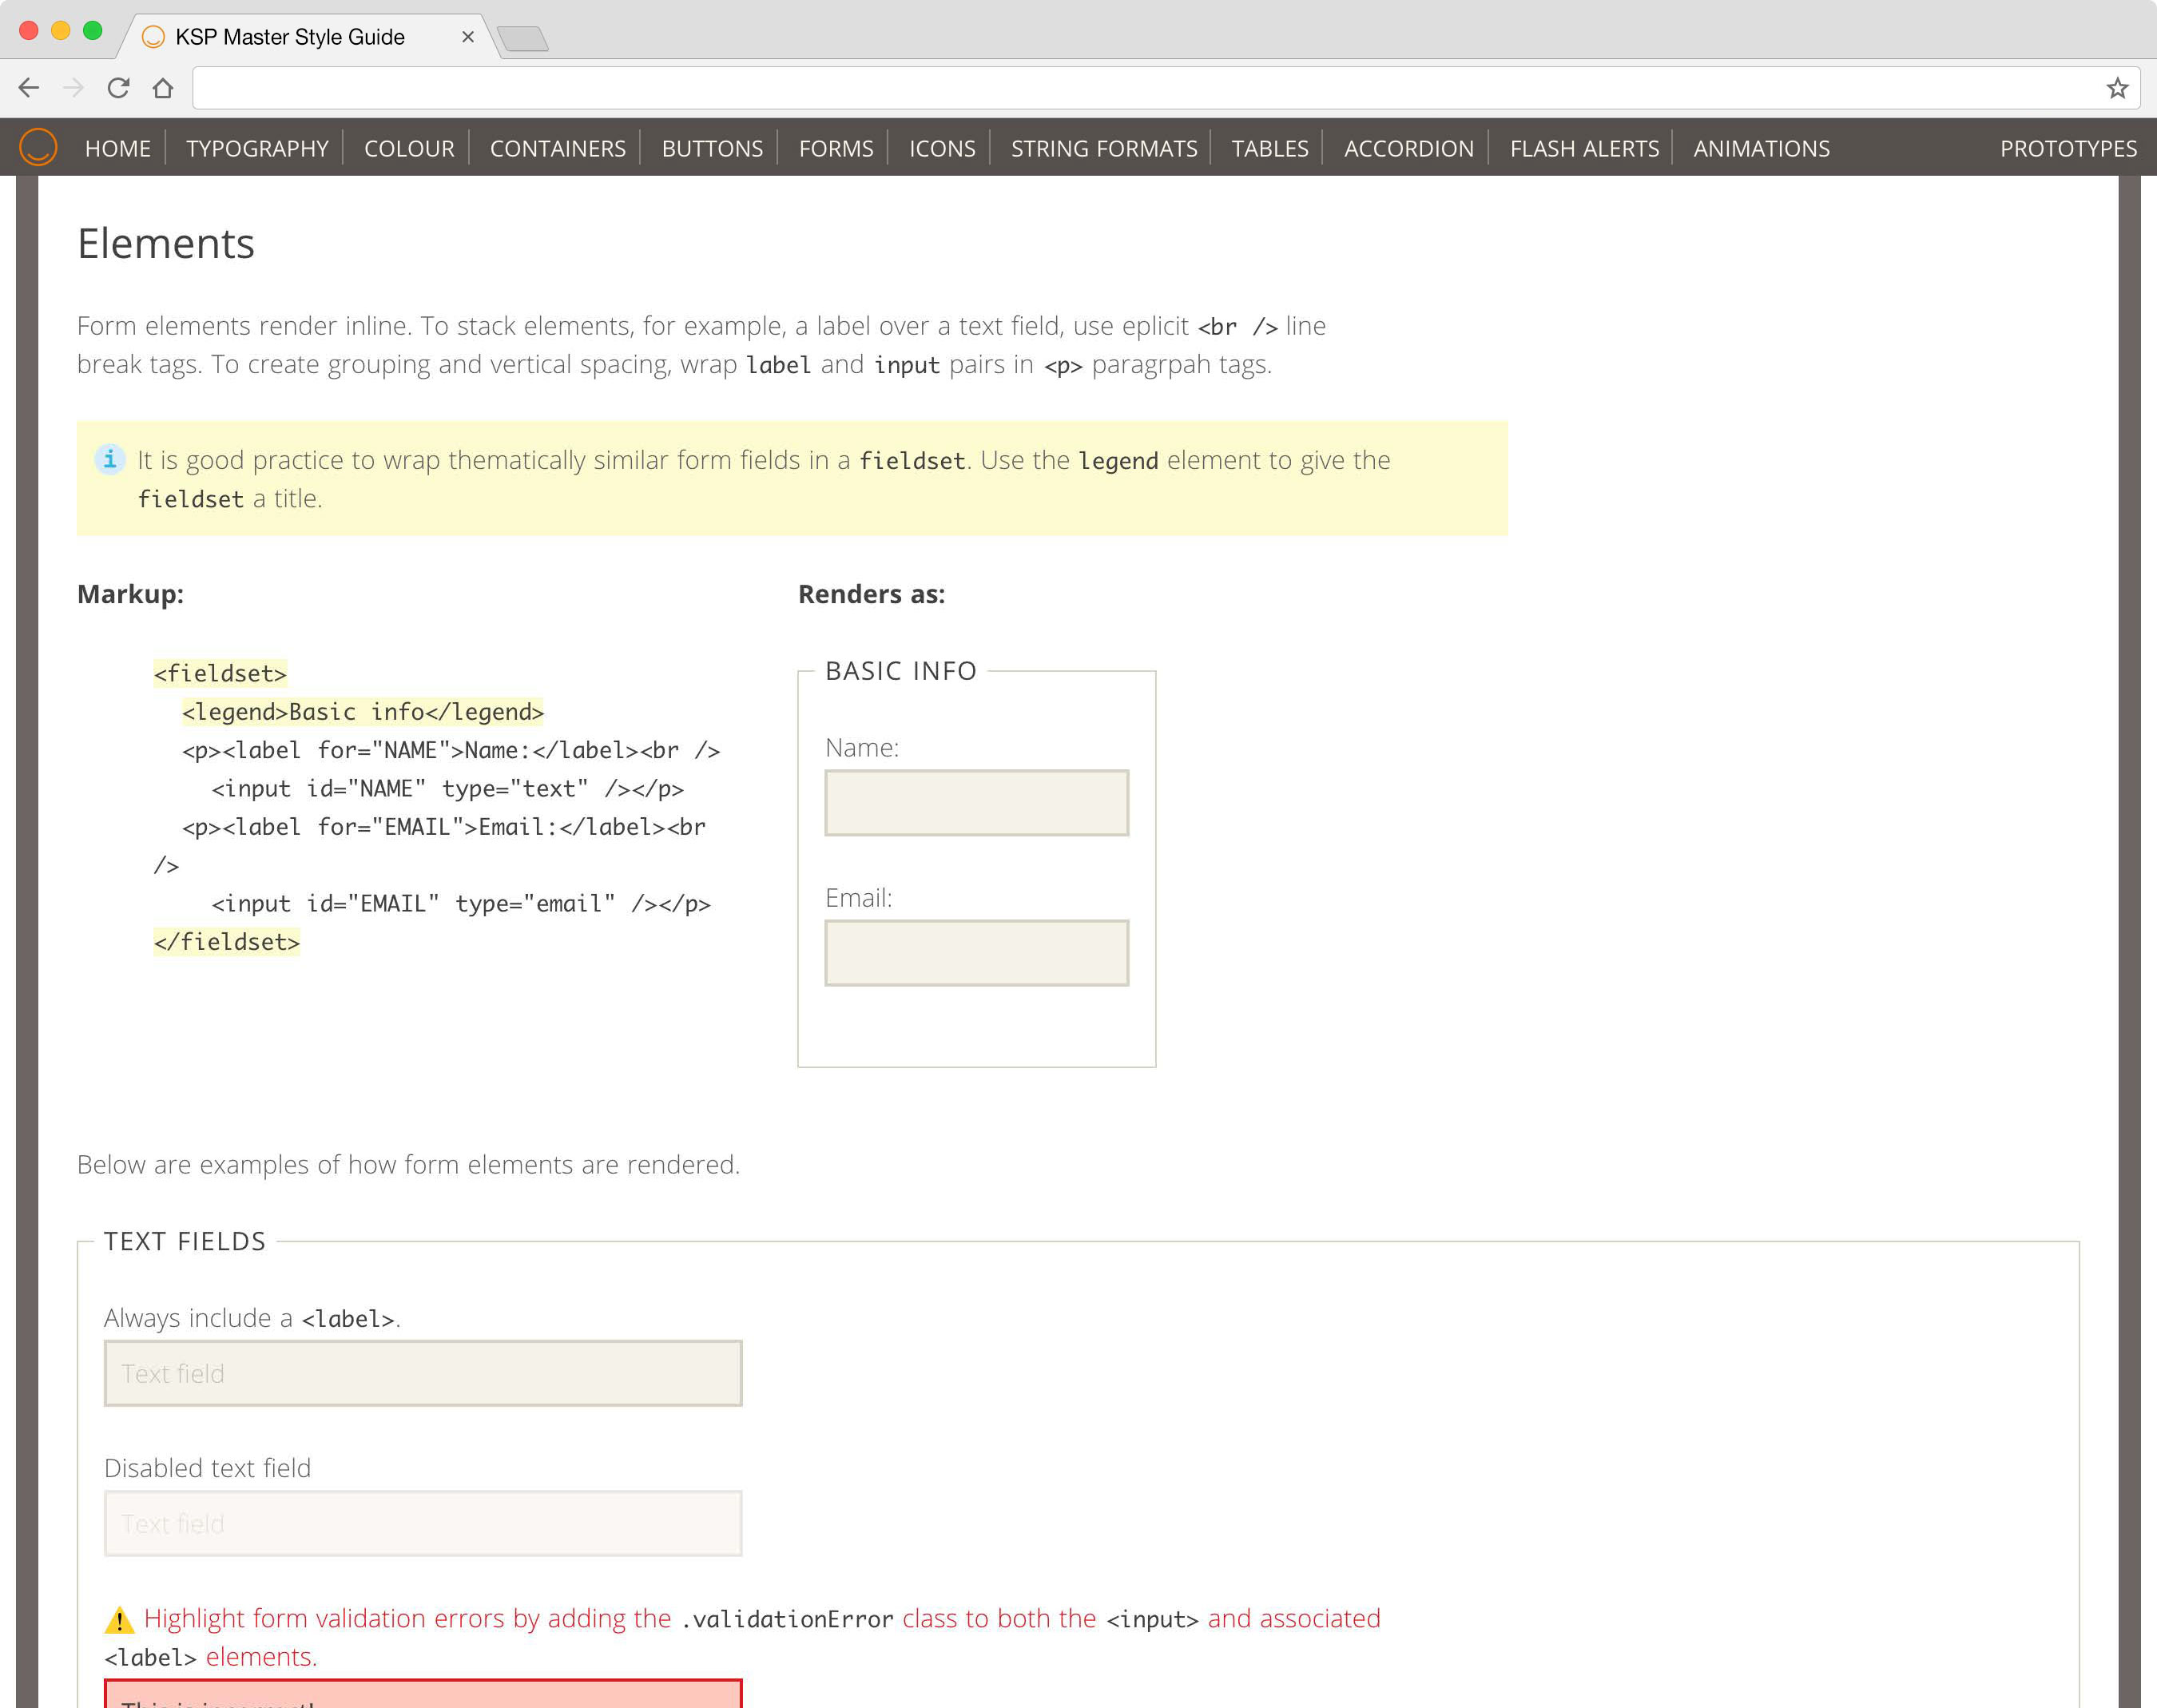The height and width of the screenshot is (1708, 2157).
Task: Click the 'Always include a label' text field
Action: [423, 1373]
